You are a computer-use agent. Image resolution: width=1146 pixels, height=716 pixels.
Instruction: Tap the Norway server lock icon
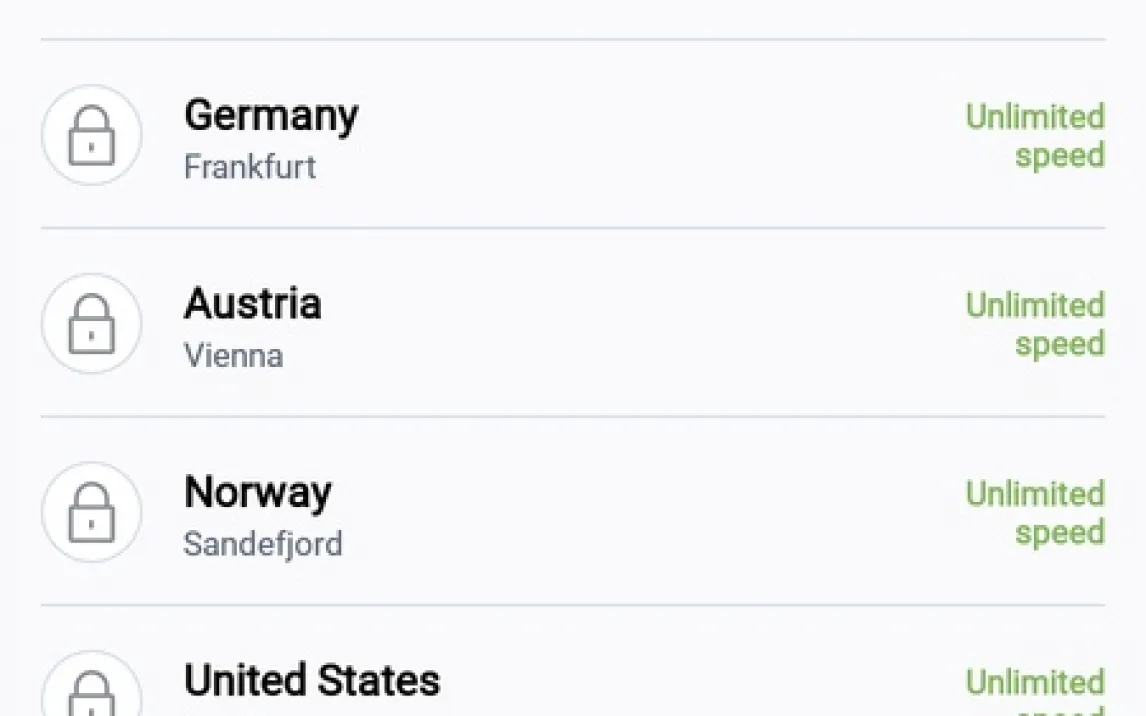click(x=91, y=512)
